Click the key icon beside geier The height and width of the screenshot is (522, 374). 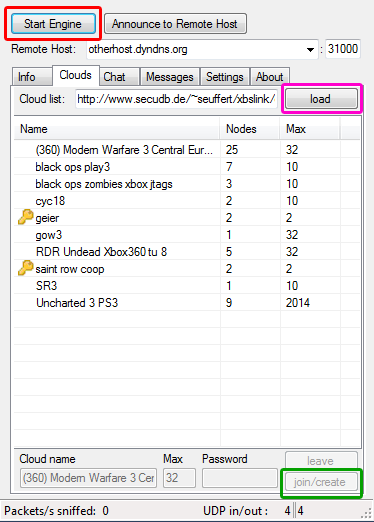26,217
